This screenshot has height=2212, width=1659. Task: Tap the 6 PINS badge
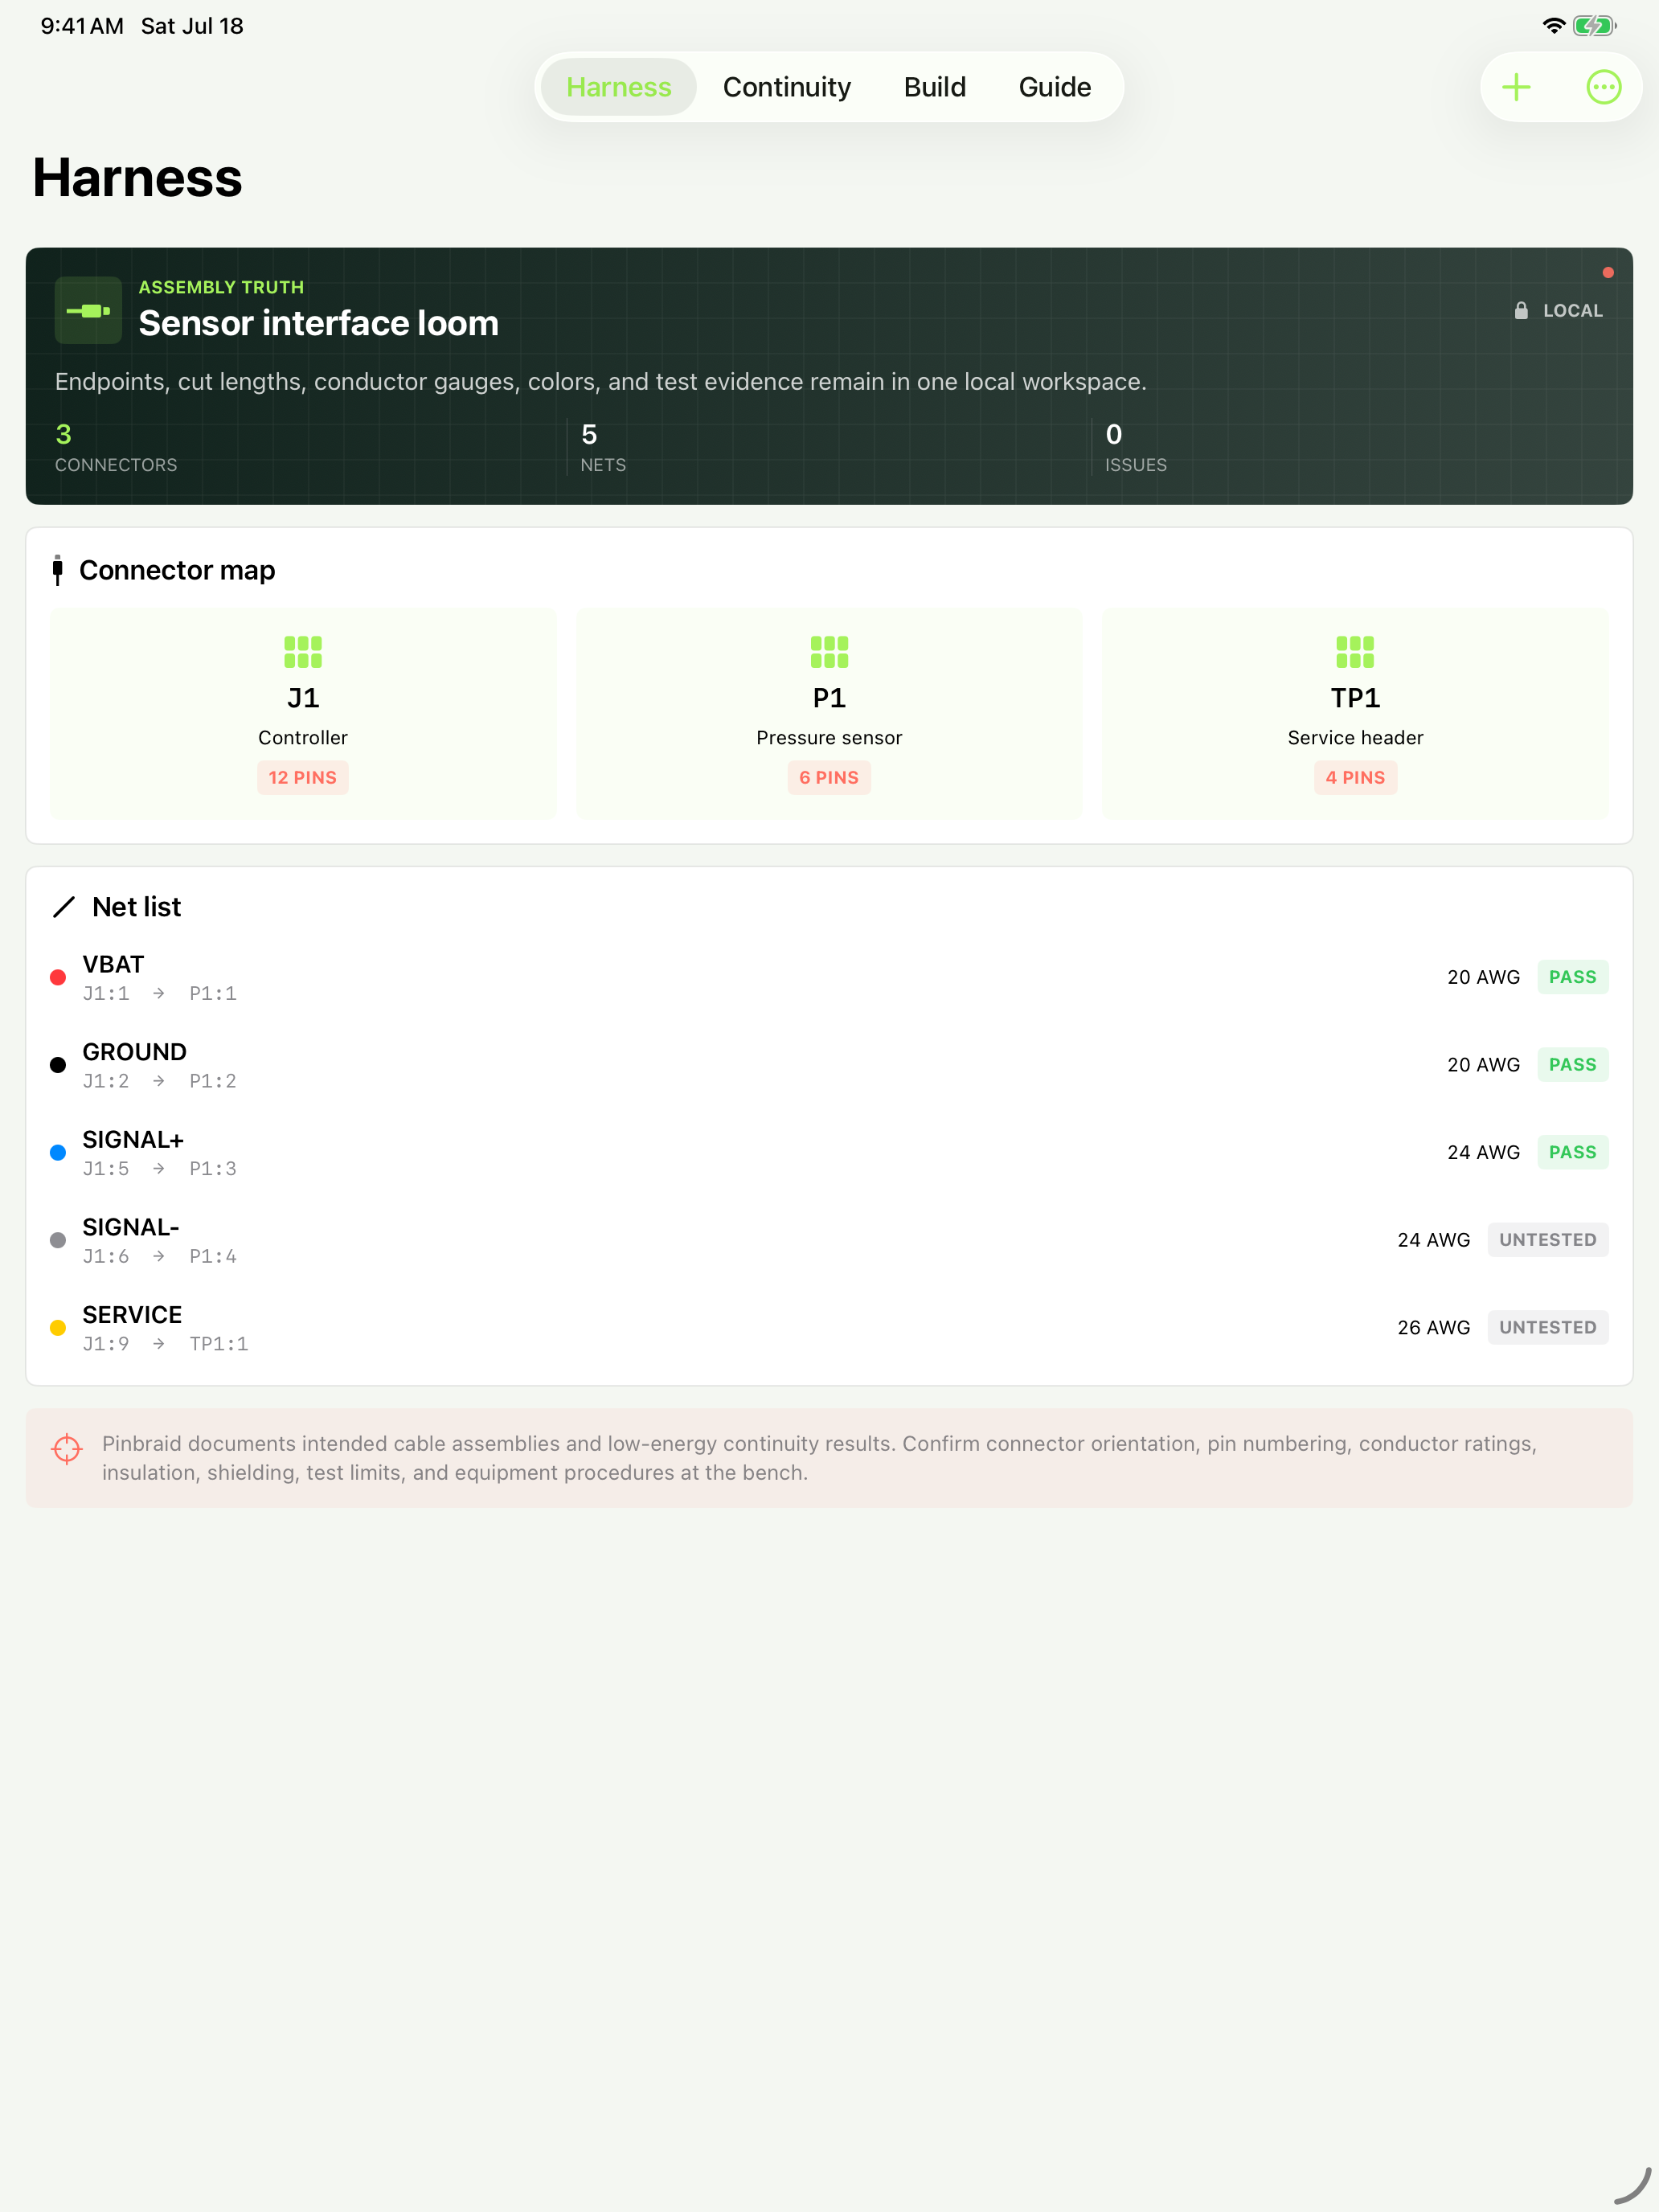[829, 777]
